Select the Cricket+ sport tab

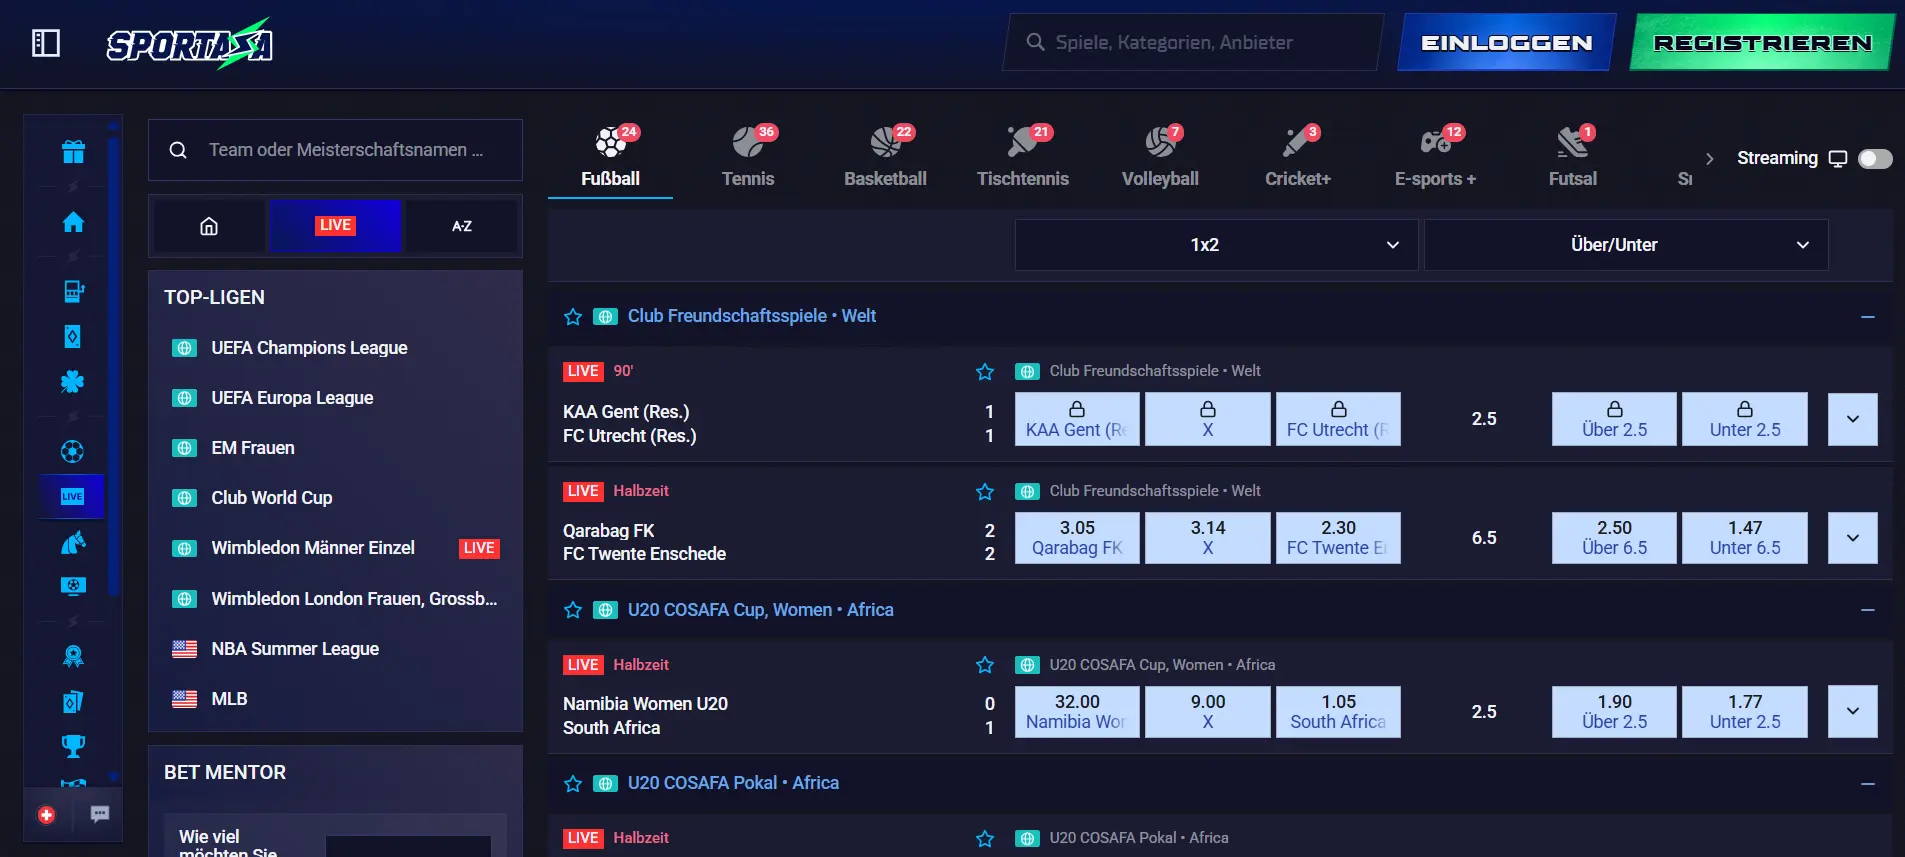point(1298,157)
